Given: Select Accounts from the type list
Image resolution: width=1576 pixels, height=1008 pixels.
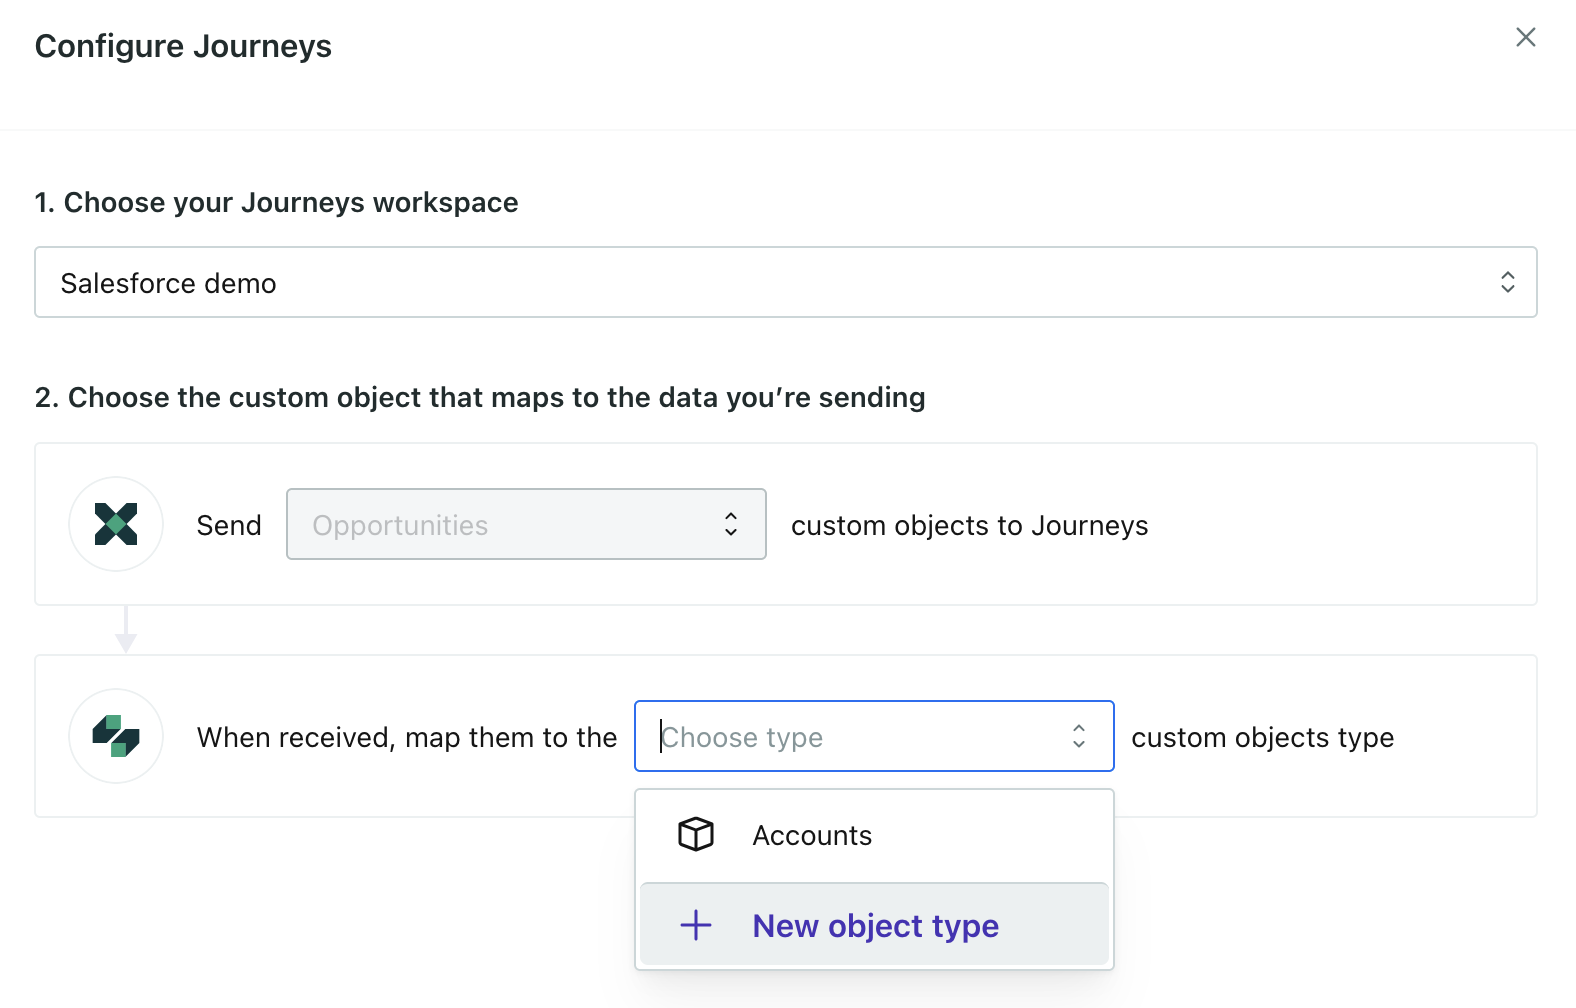Looking at the screenshot, I should pyautogui.click(x=874, y=835).
